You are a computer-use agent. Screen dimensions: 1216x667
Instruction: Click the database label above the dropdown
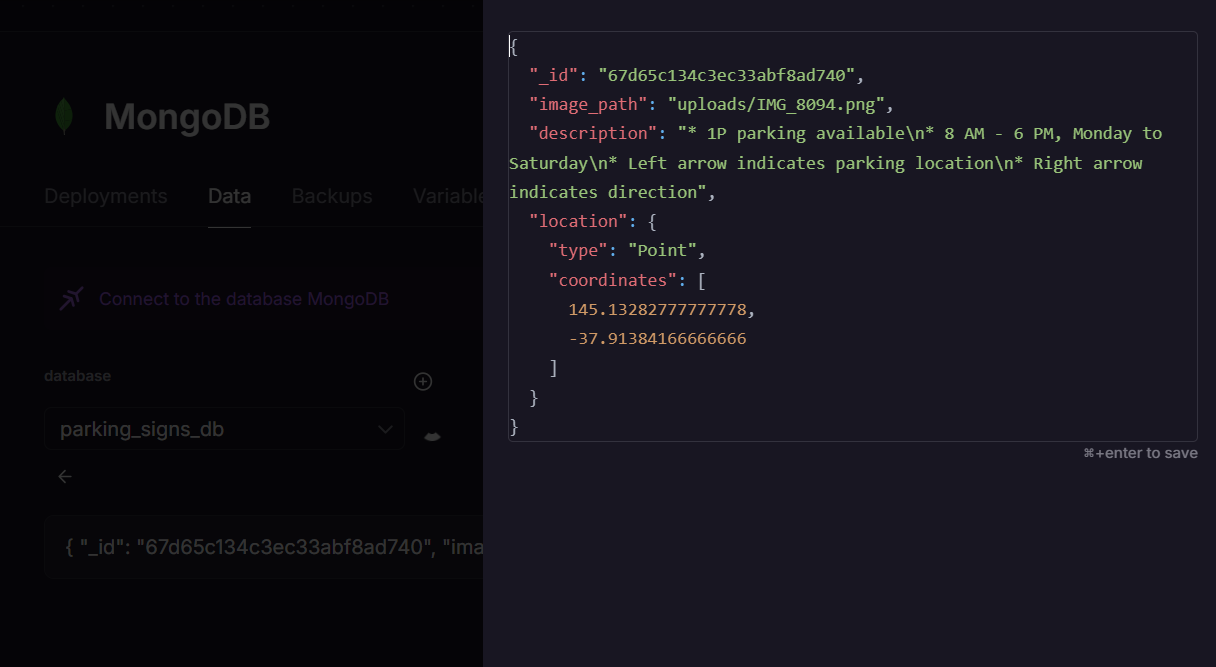click(x=77, y=376)
